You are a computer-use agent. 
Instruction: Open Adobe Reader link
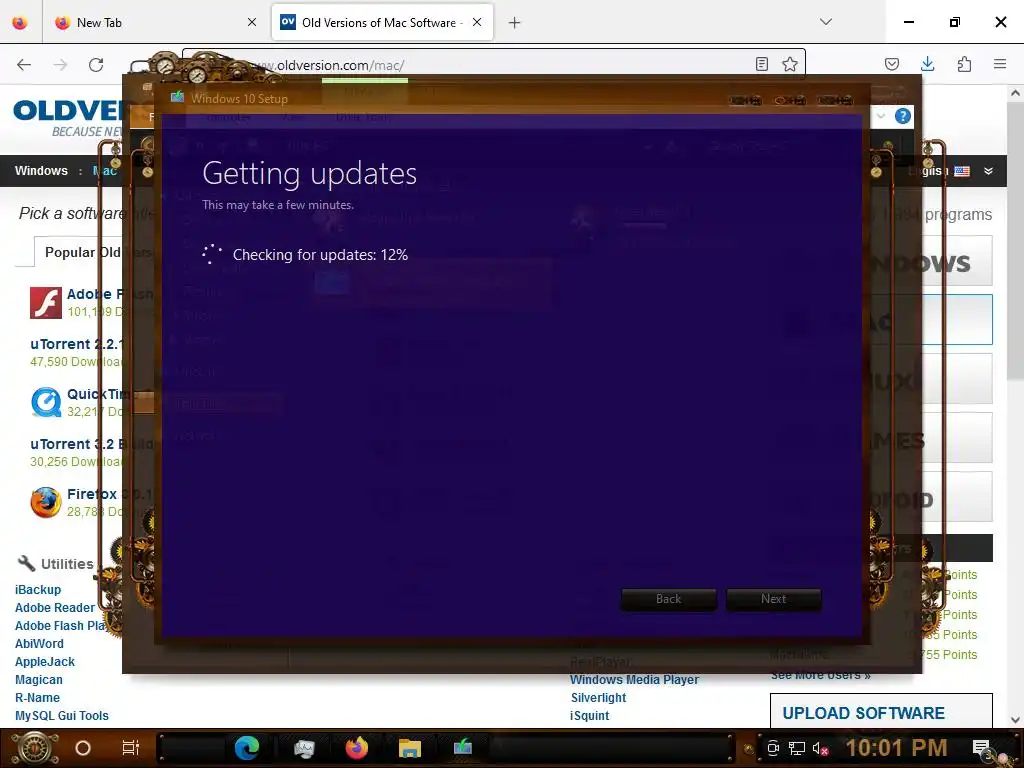(55, 608)
